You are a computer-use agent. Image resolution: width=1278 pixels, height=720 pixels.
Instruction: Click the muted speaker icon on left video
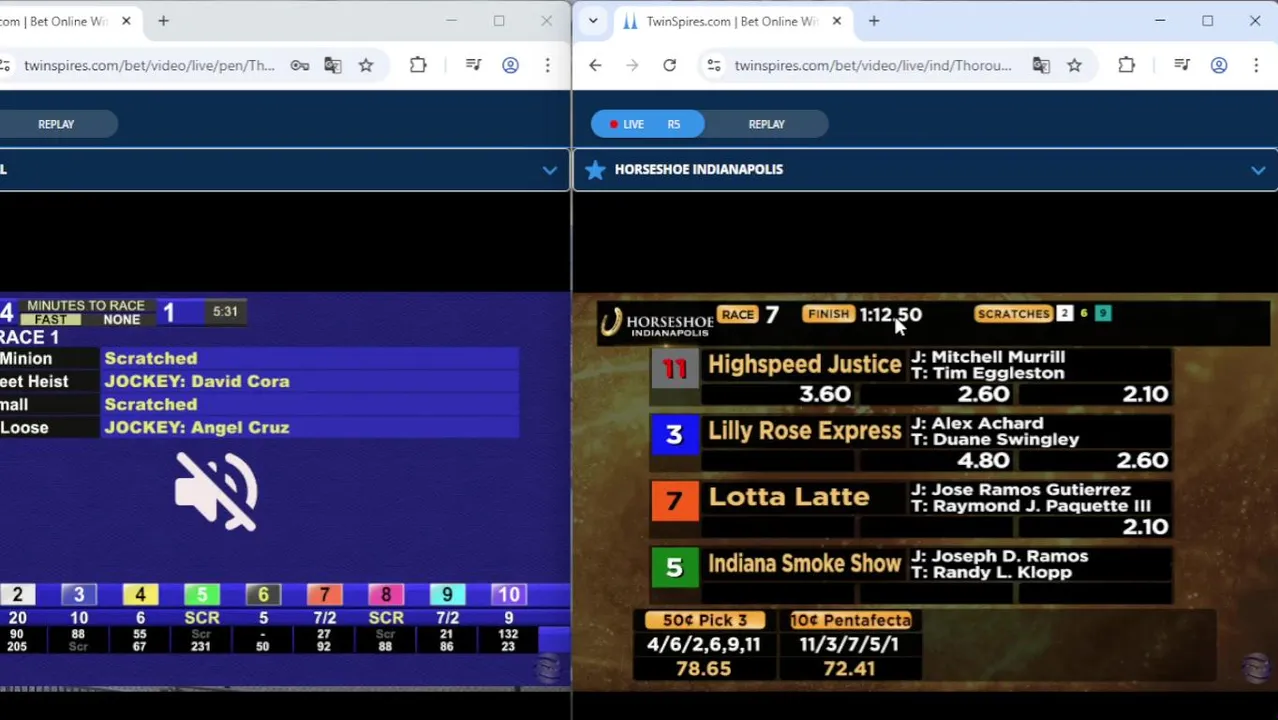tap(216, 490)
